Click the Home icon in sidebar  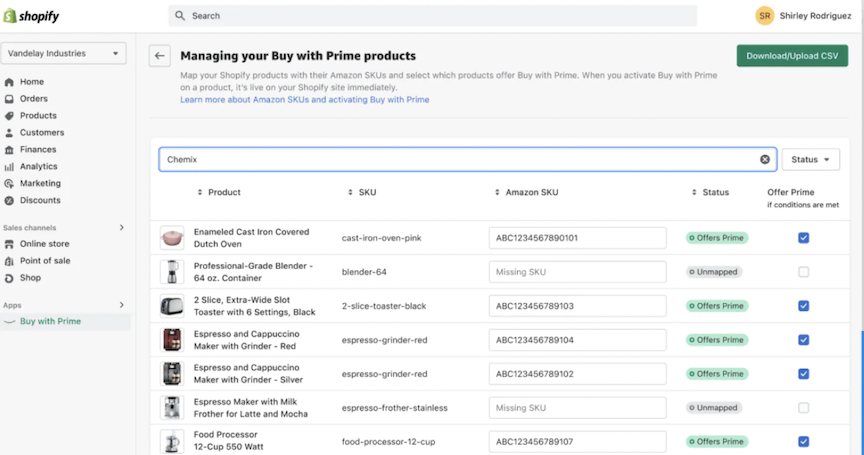pos(10,82)
